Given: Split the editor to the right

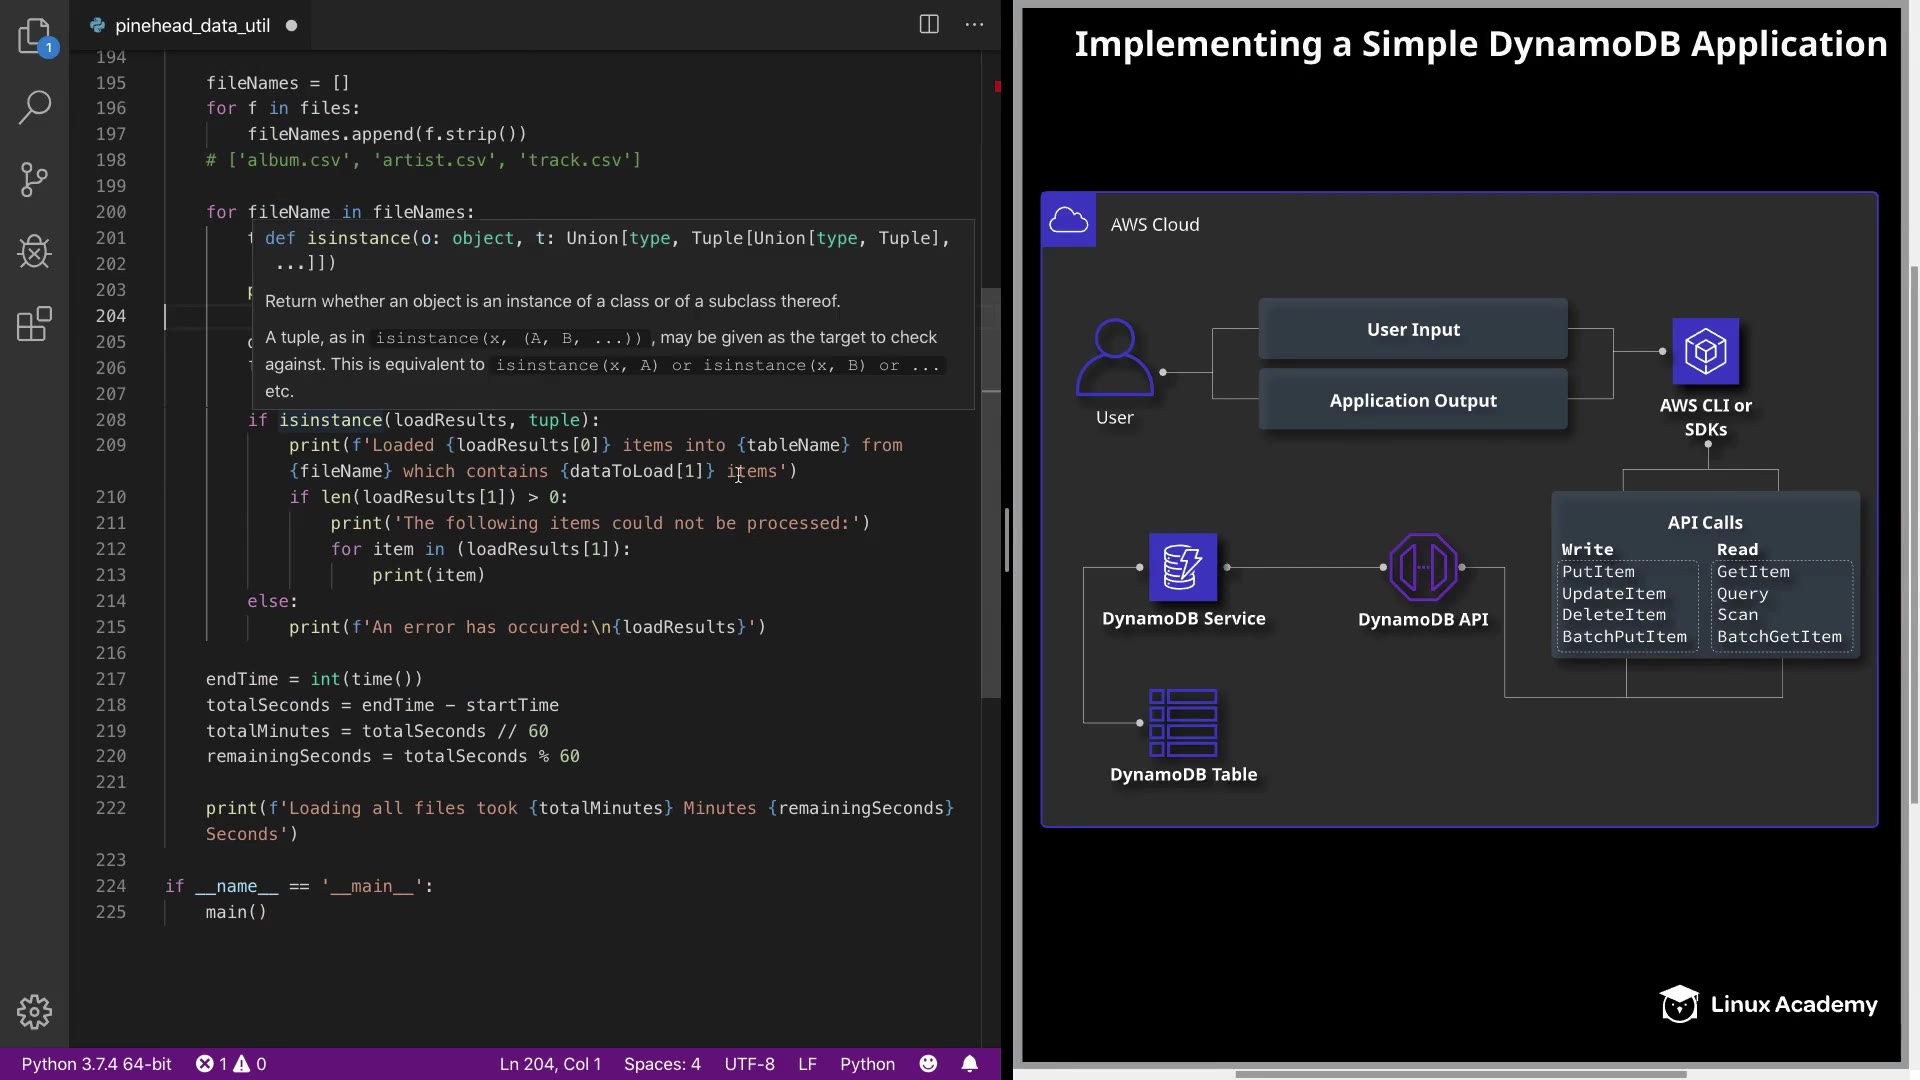Looking at the screenshot, I should click(929, 25).
